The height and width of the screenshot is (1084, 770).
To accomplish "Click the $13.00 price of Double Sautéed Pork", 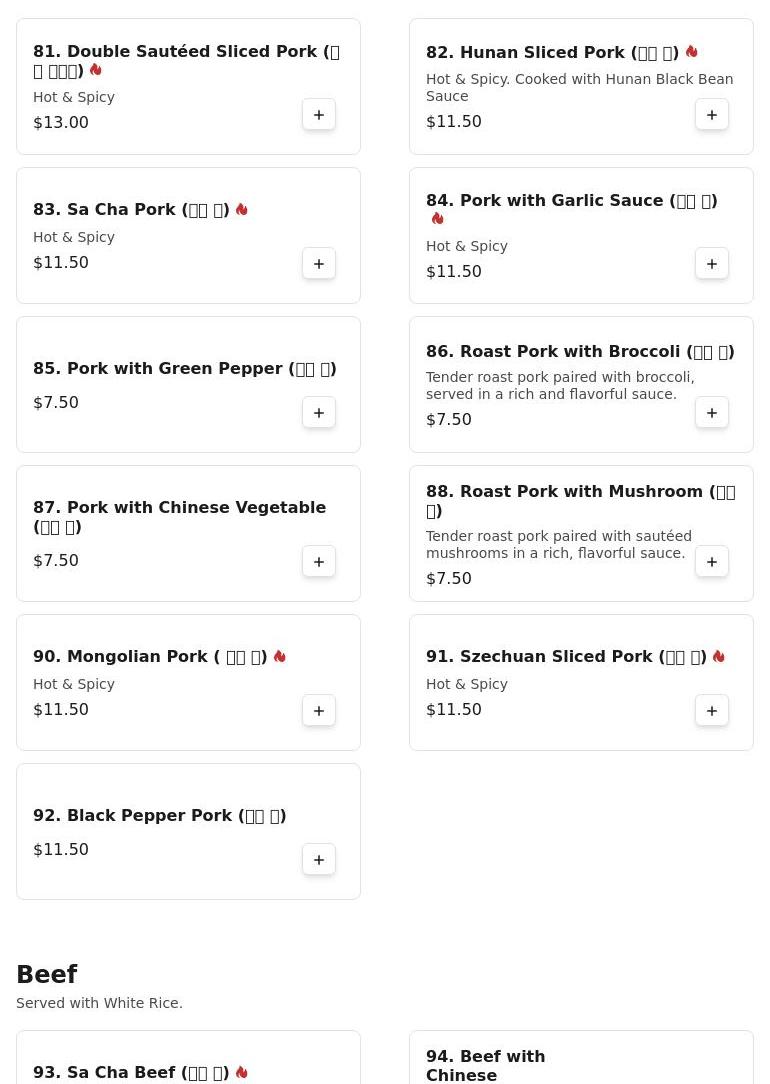I will tap(61, 122).
